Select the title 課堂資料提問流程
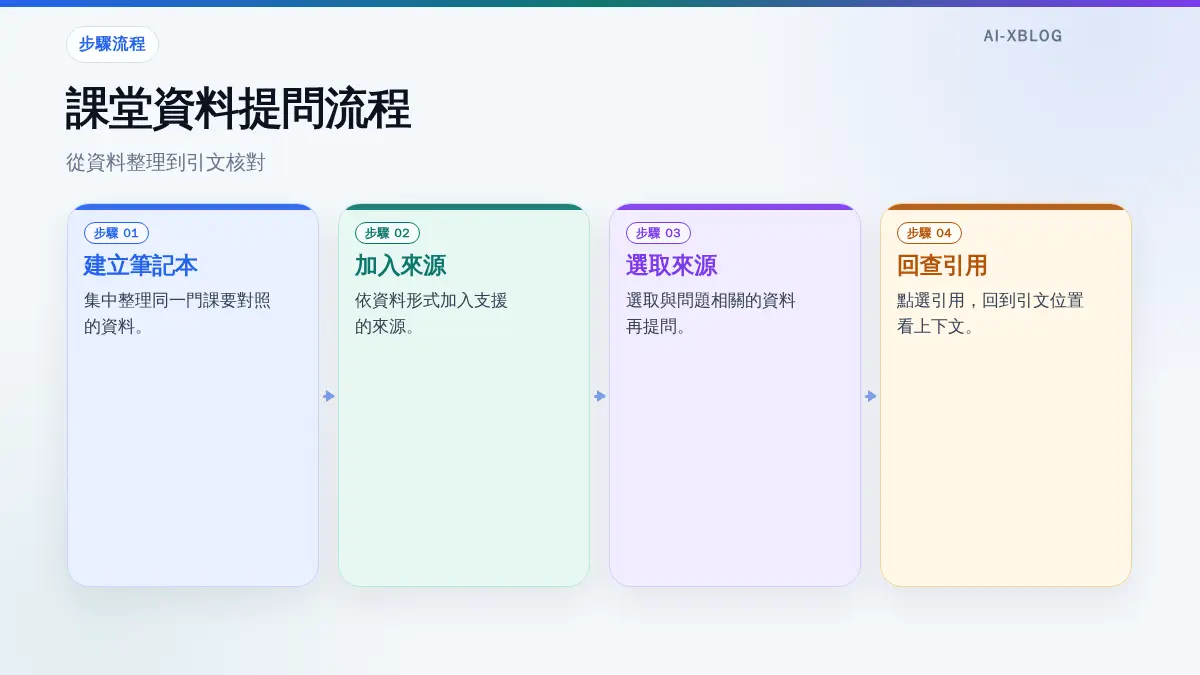The width and height of the screenshot is (1200, 675). click(238, 109)
